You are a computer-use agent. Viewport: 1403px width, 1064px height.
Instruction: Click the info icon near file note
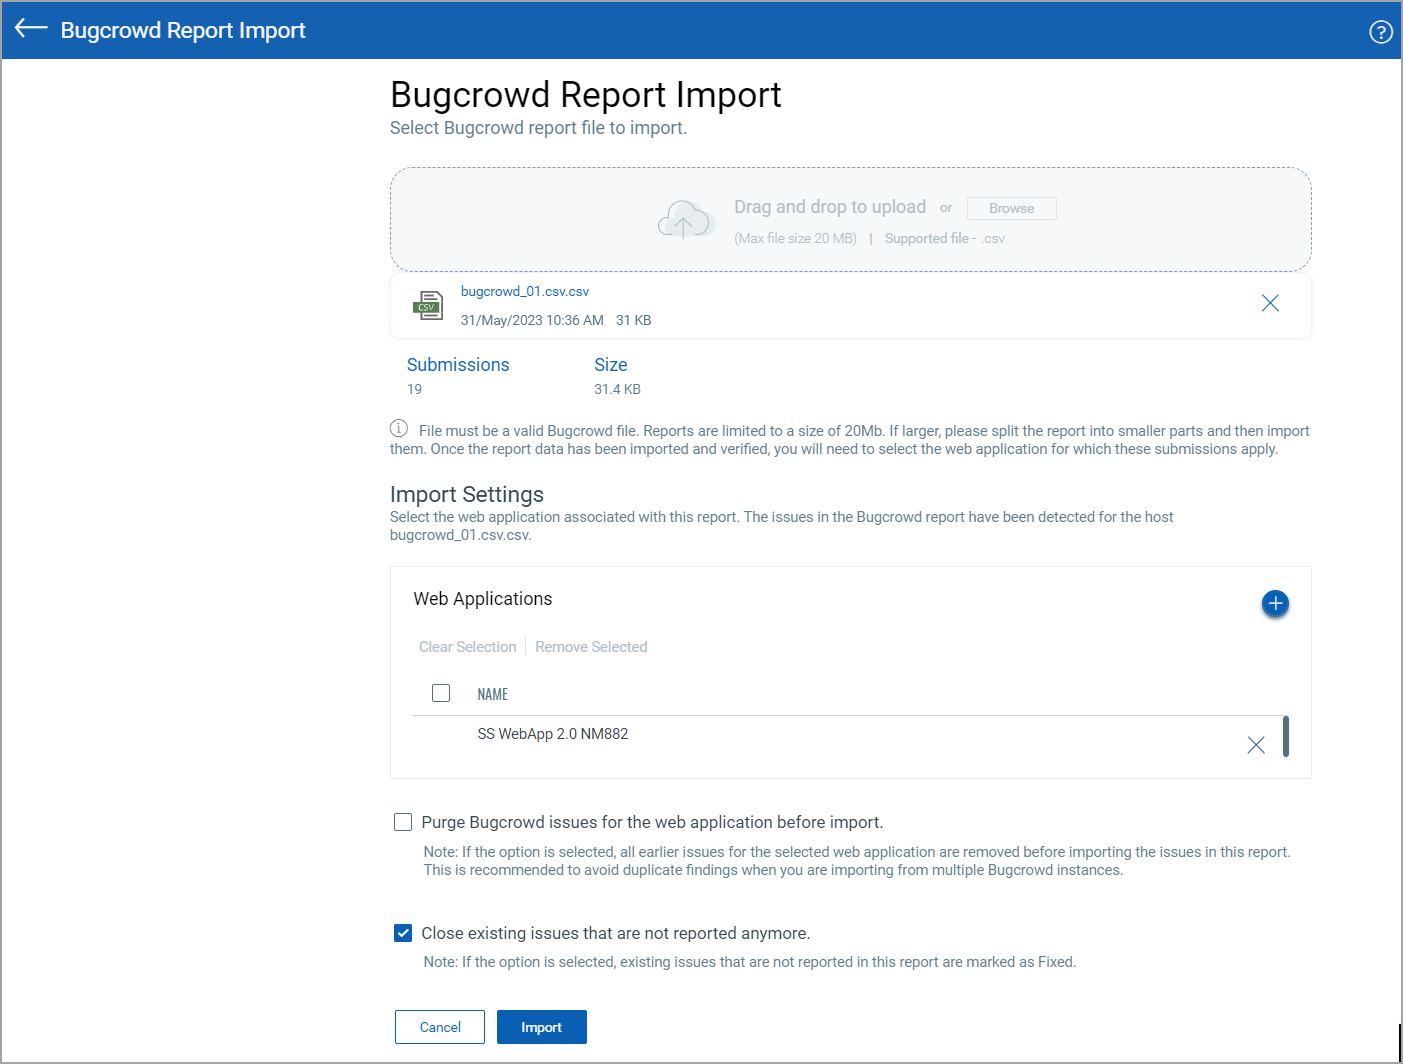click(x=398, y=429)
